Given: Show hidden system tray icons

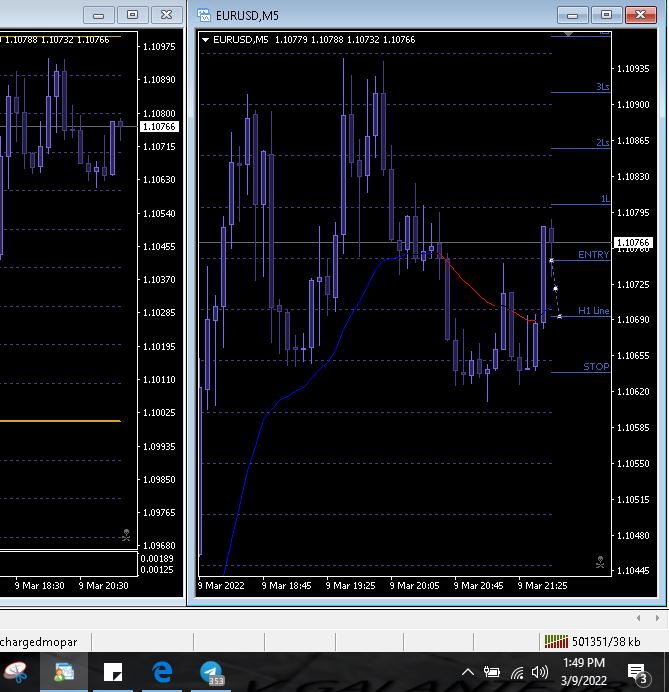Looking at the screenshot, I should [467, 672].
